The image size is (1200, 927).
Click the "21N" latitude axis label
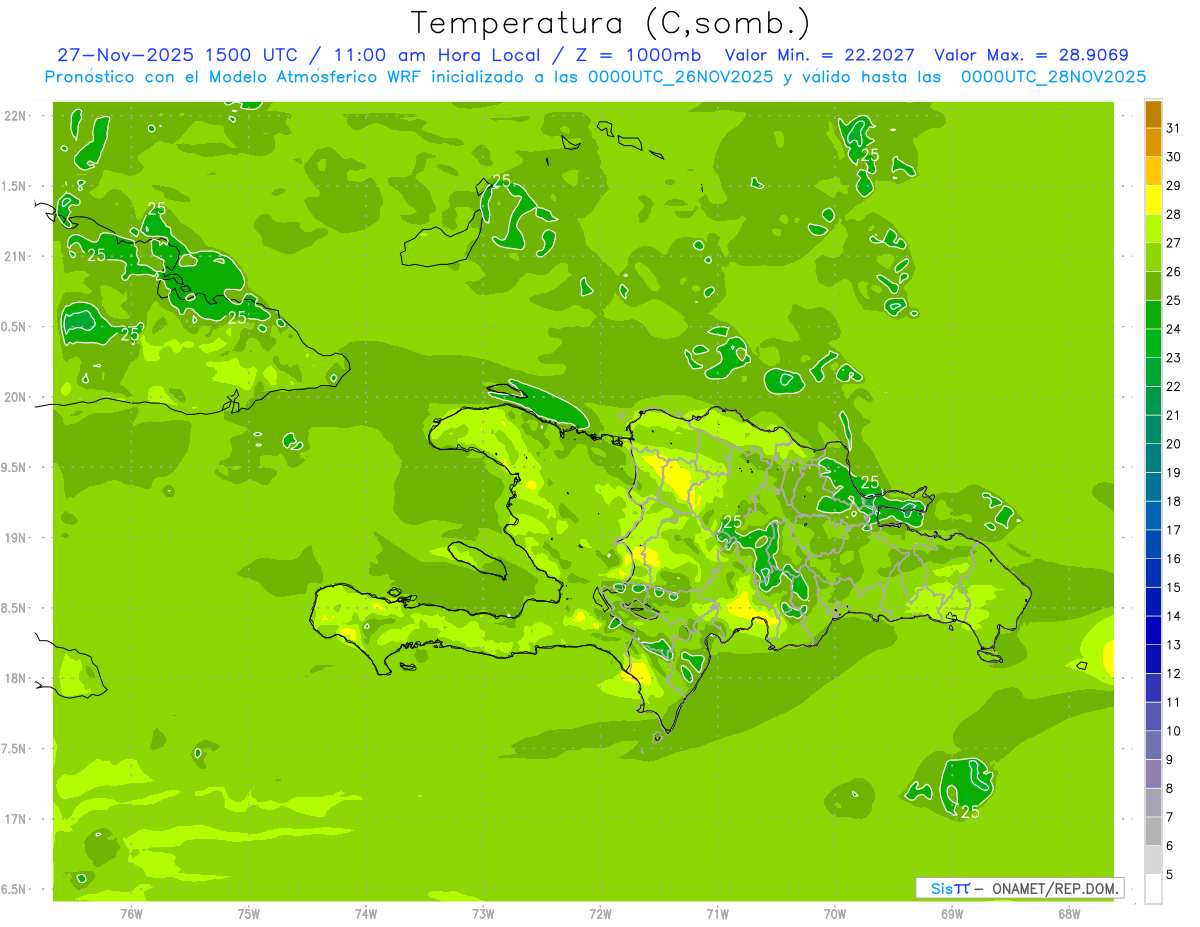16,256
